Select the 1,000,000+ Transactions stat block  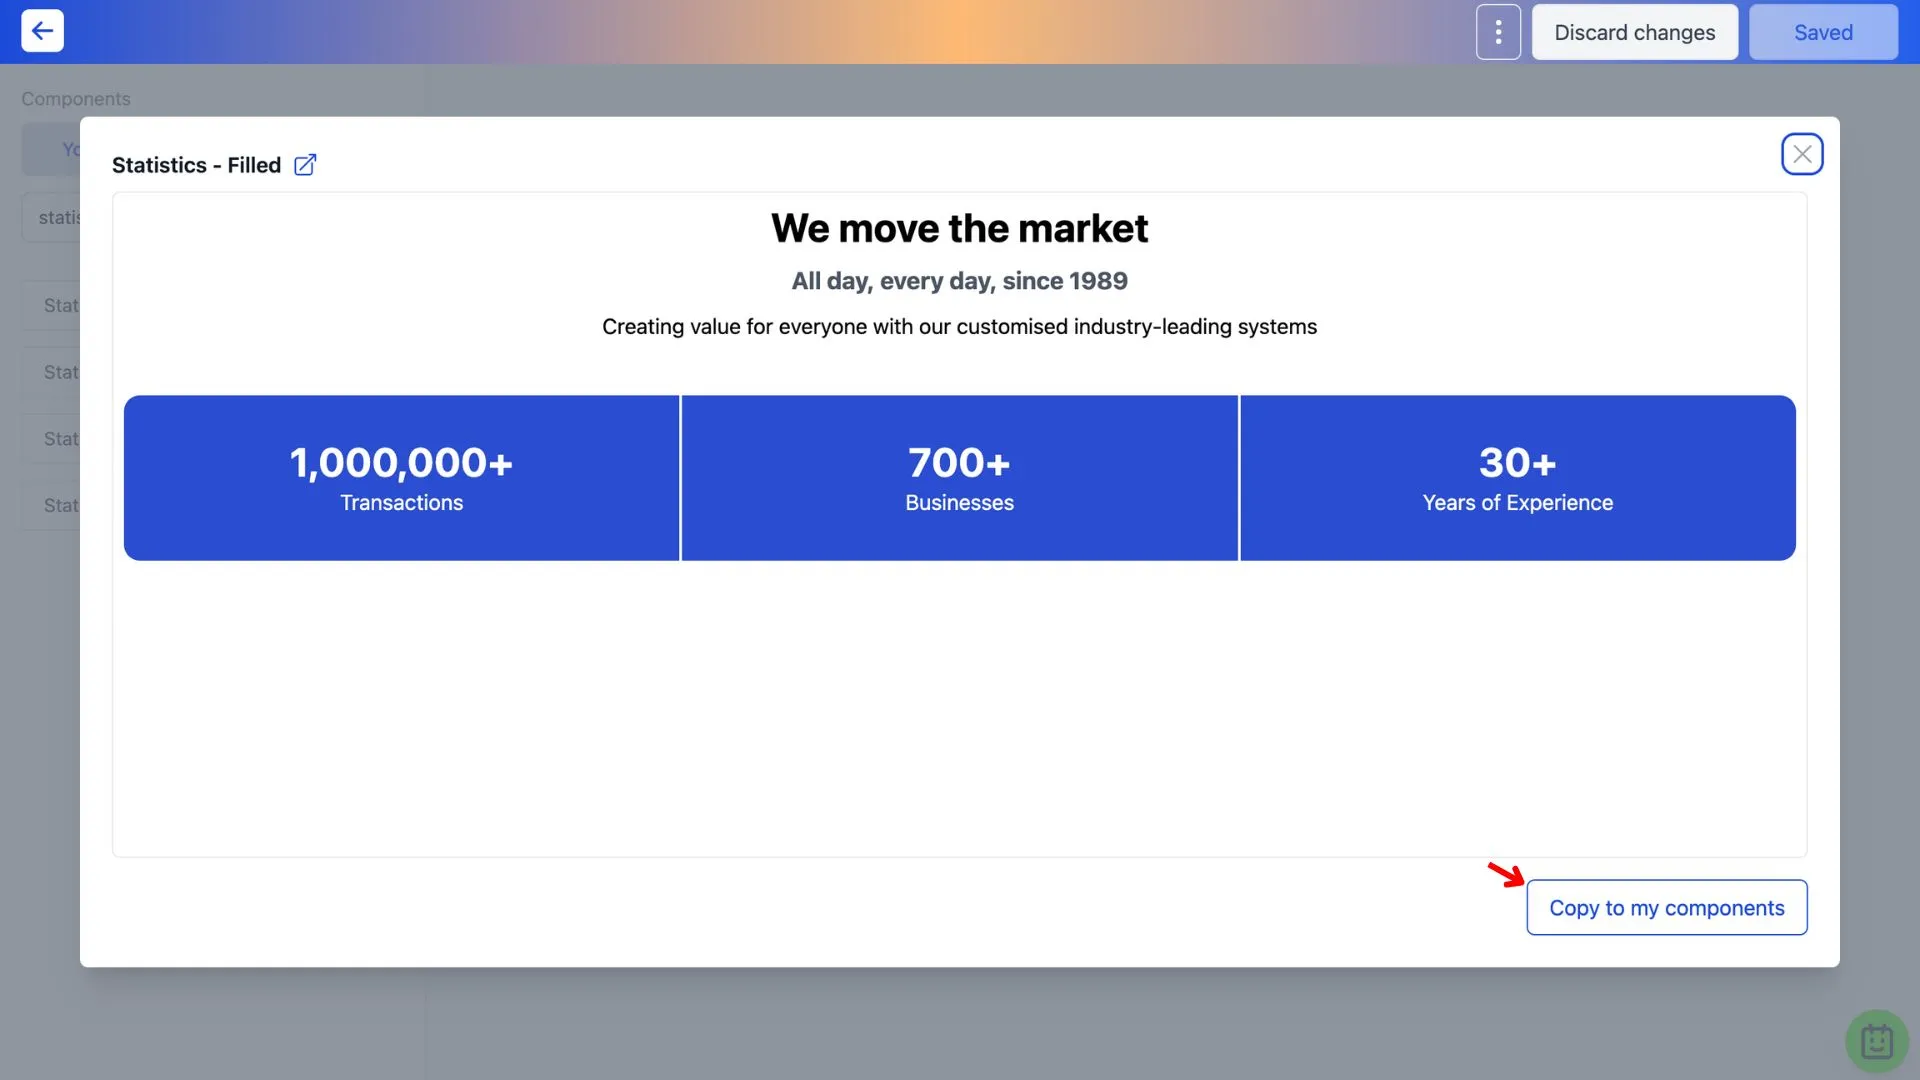pyautogui.click(x=401, y=477)
